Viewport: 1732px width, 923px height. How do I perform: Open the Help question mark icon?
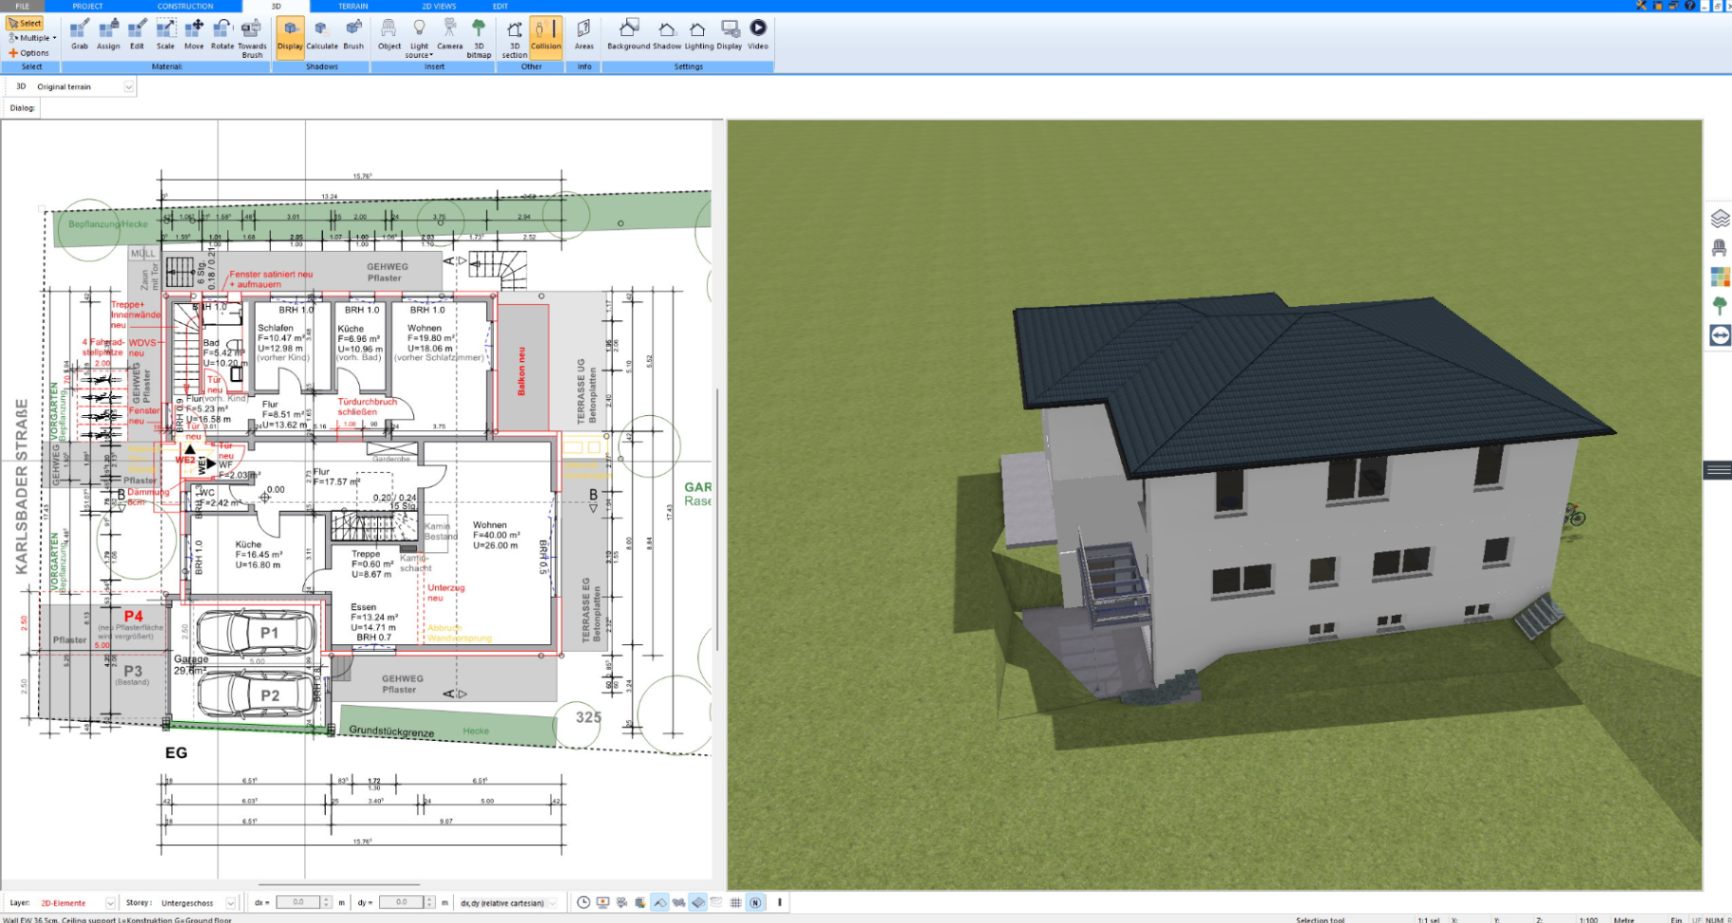point(1690,6)
